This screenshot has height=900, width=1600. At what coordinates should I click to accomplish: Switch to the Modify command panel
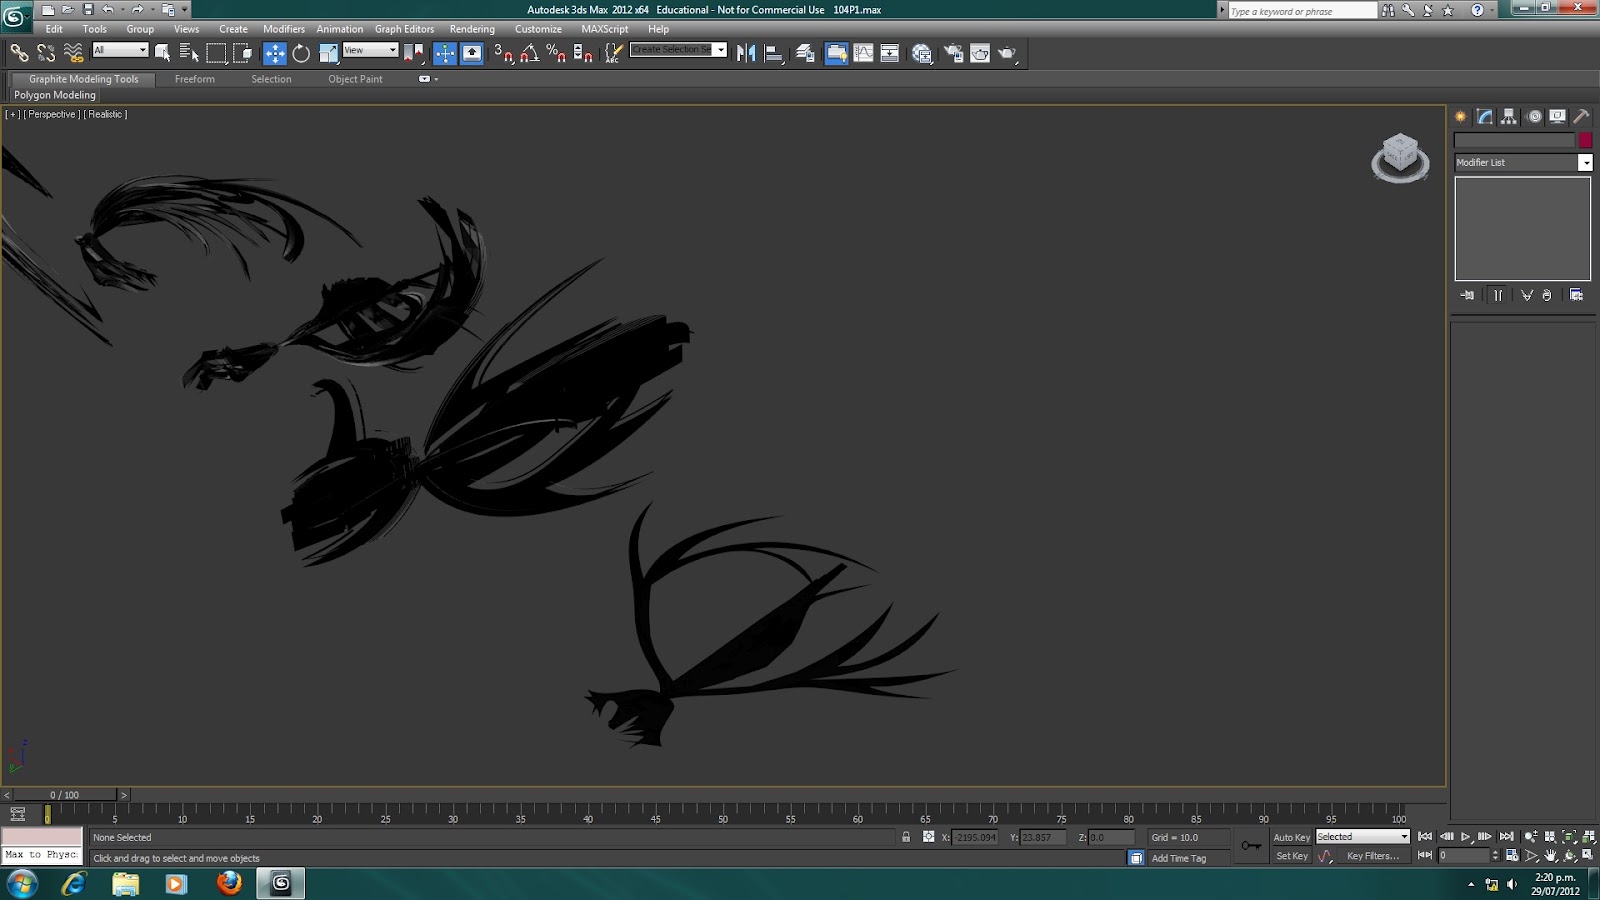point(1485,117)
